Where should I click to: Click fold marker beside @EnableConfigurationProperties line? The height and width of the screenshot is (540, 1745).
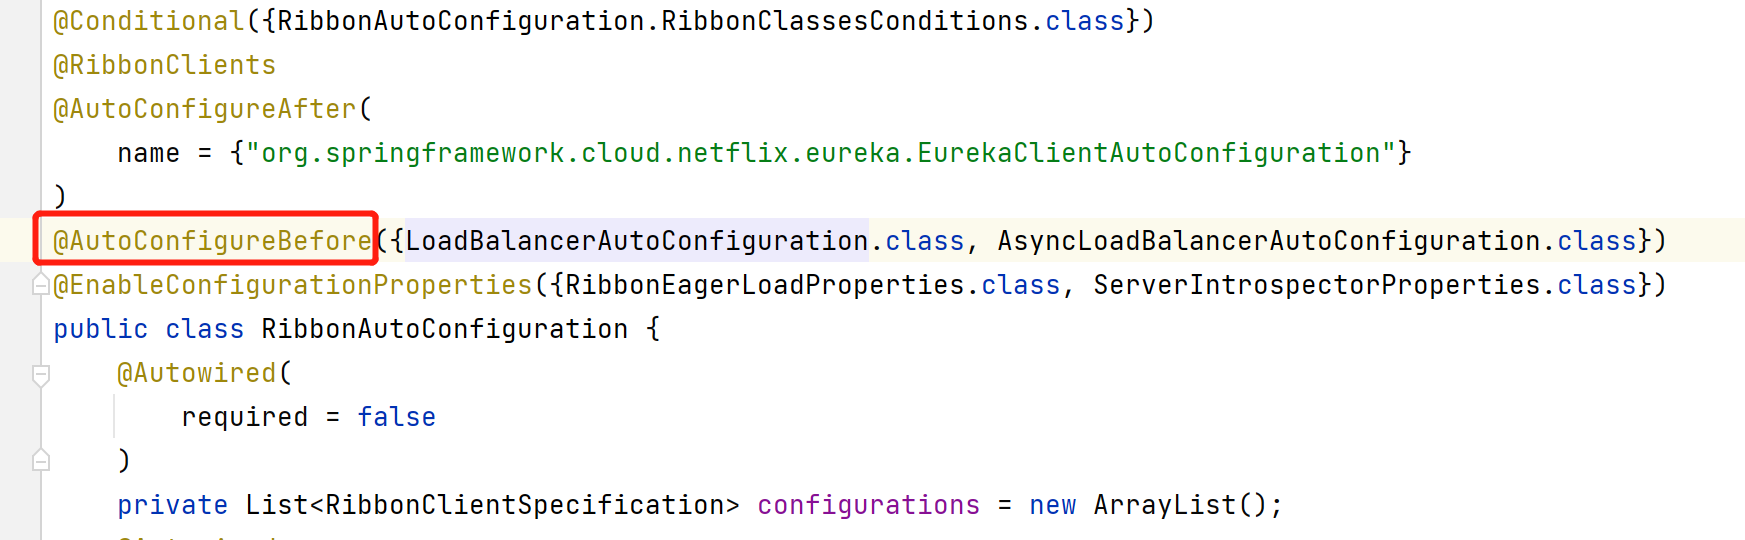(41, 285)
